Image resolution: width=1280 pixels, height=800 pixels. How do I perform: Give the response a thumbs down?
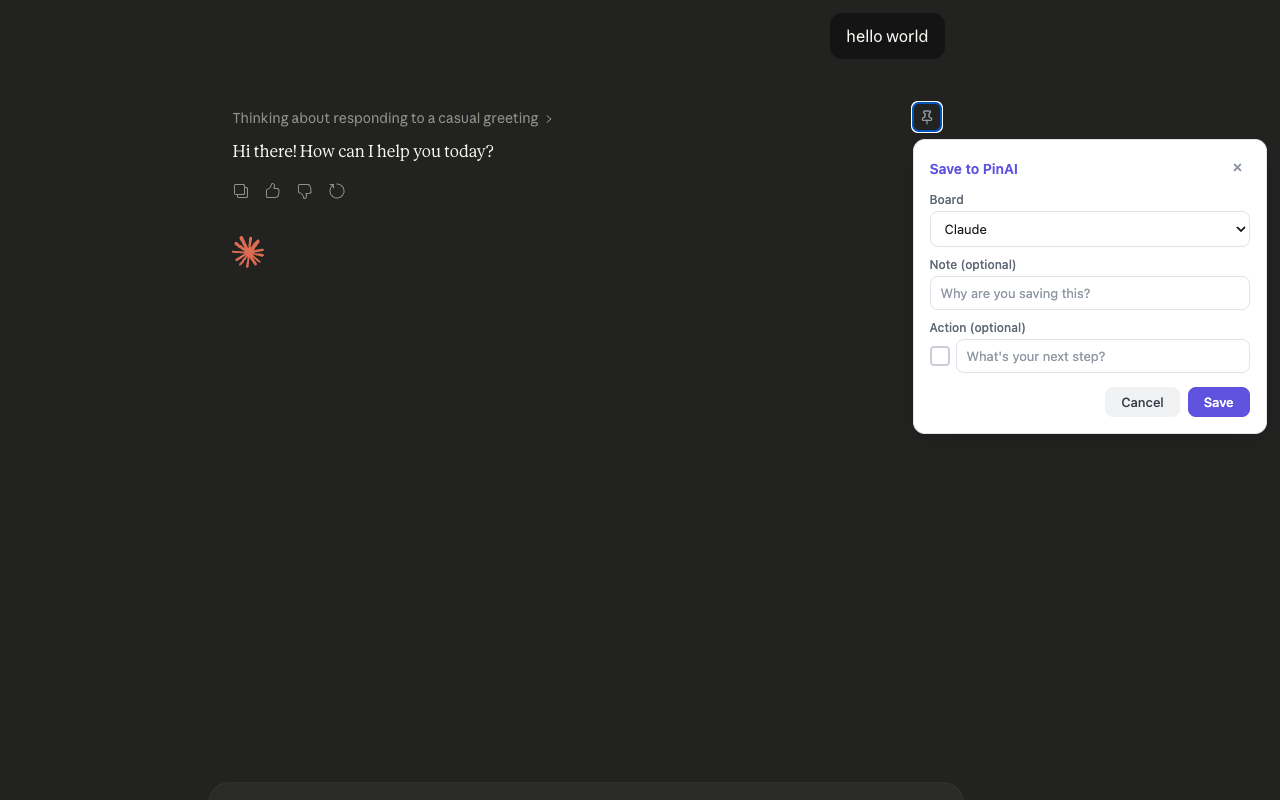tap(305, 191)
